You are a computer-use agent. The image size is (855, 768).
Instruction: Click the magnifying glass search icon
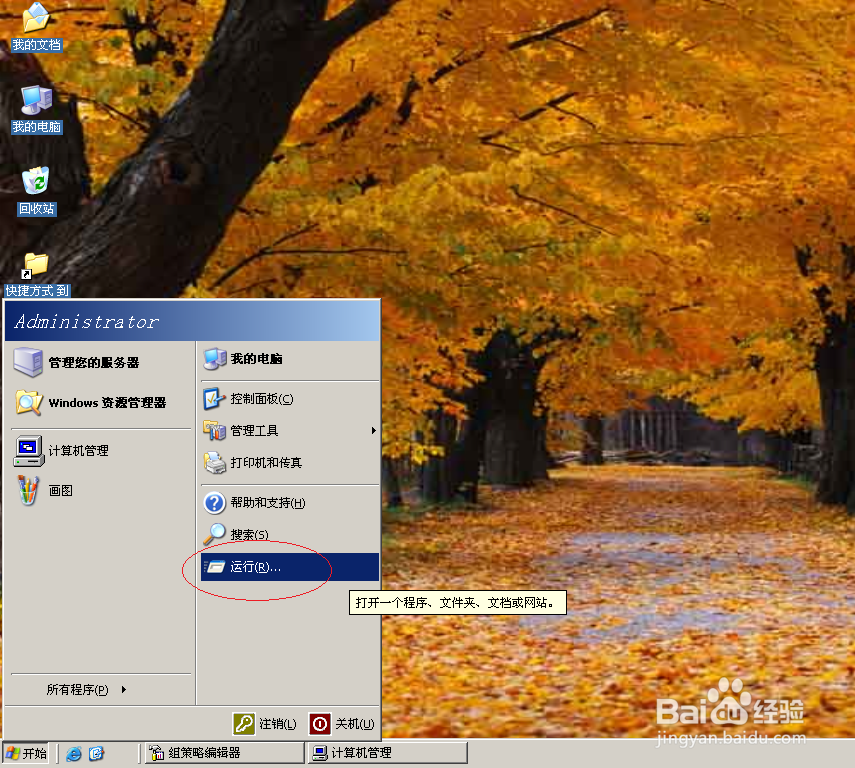(x=214, y=534)
